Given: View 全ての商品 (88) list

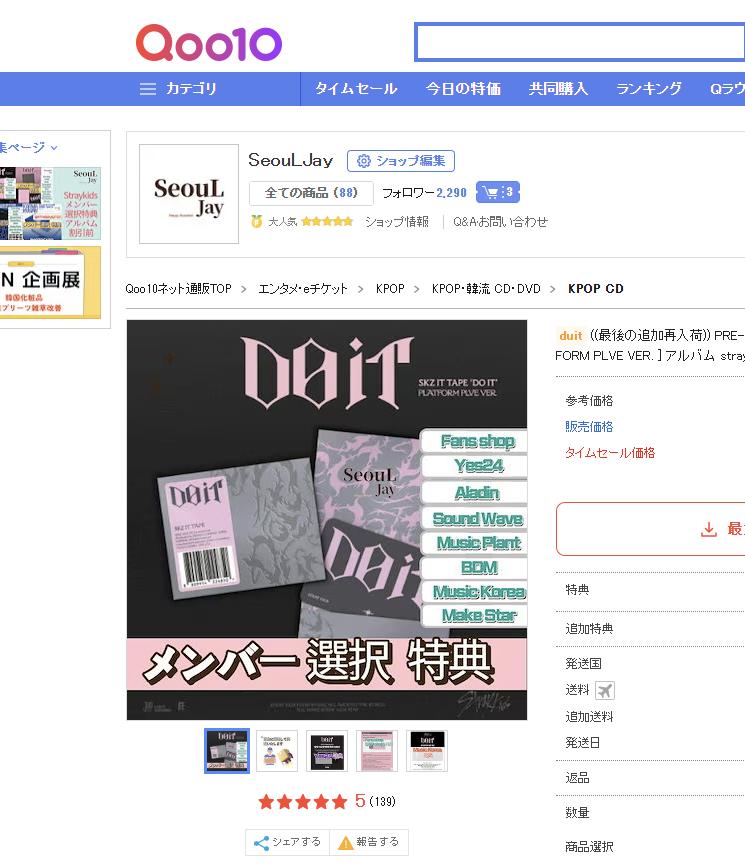Looking at the screenshot, I should coord(311,193).
